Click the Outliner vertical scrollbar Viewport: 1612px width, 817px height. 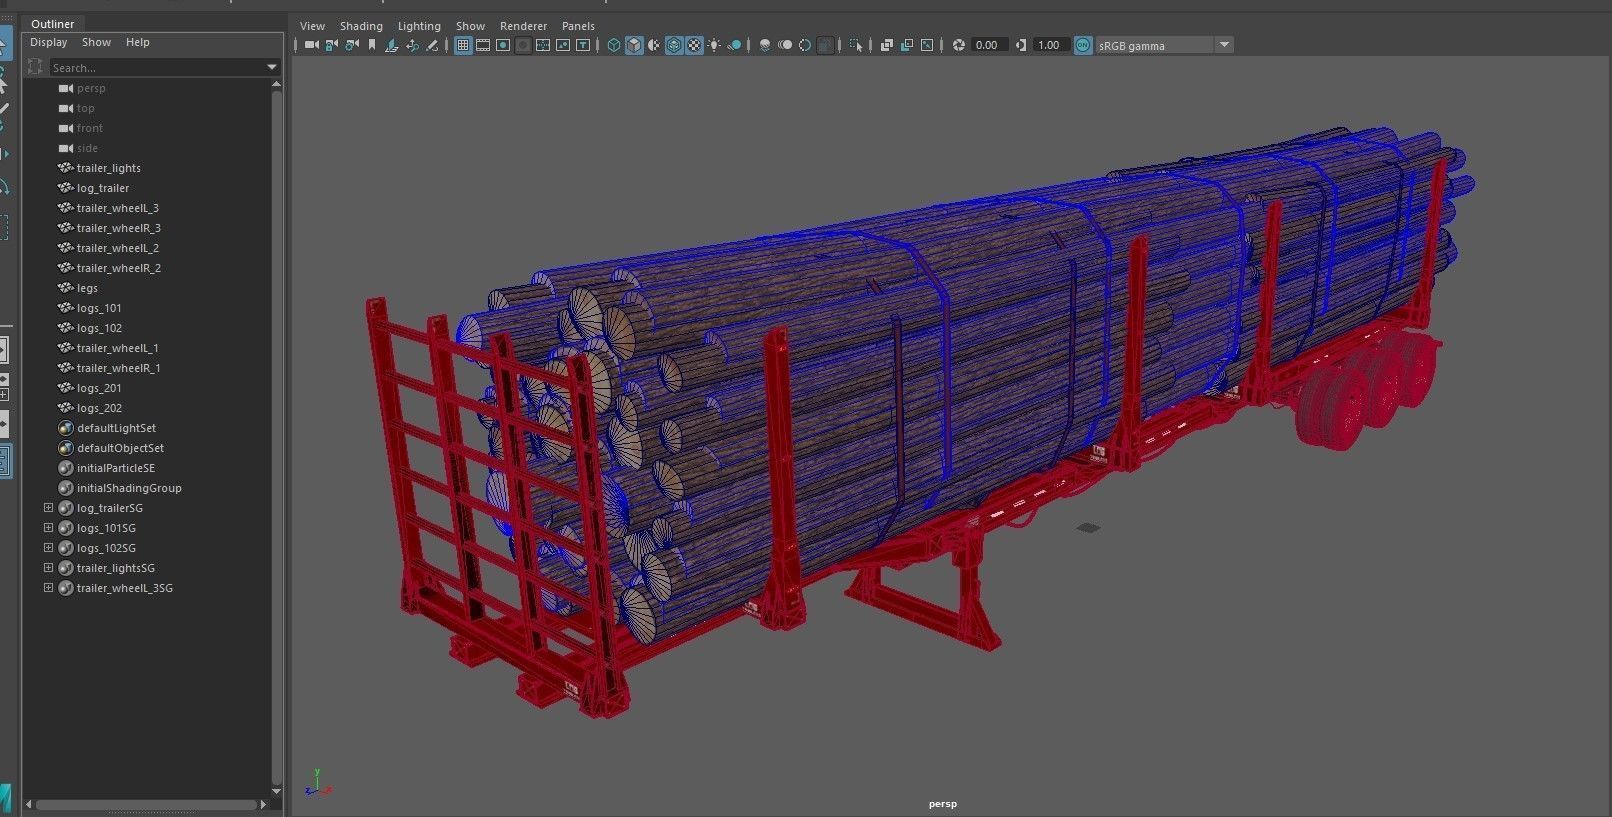[276, 436]
